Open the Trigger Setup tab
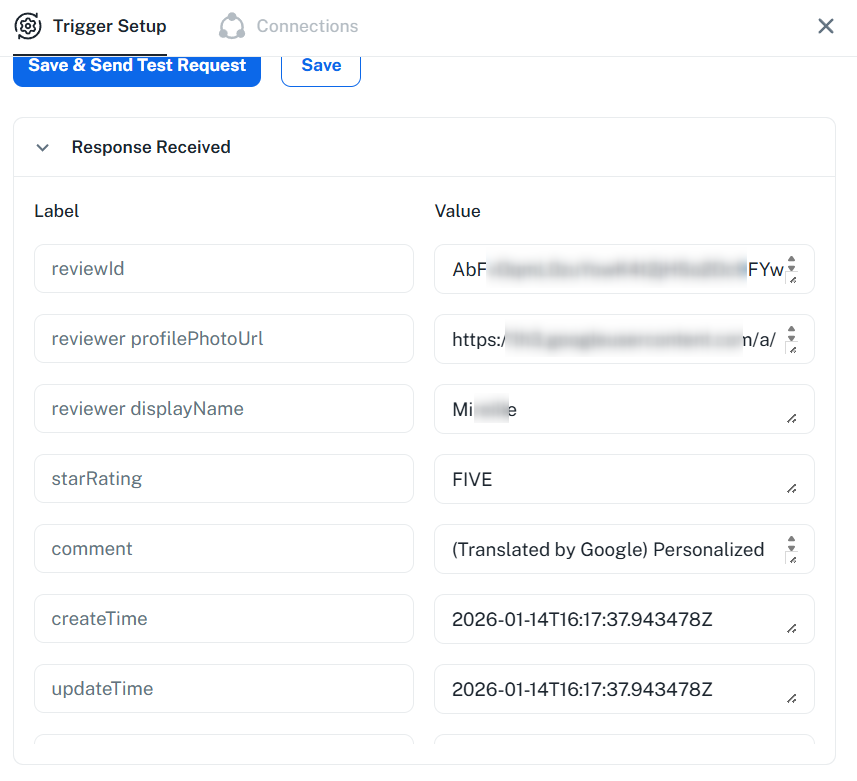Viewport: 857px width, 781px height. pos(109,26)
